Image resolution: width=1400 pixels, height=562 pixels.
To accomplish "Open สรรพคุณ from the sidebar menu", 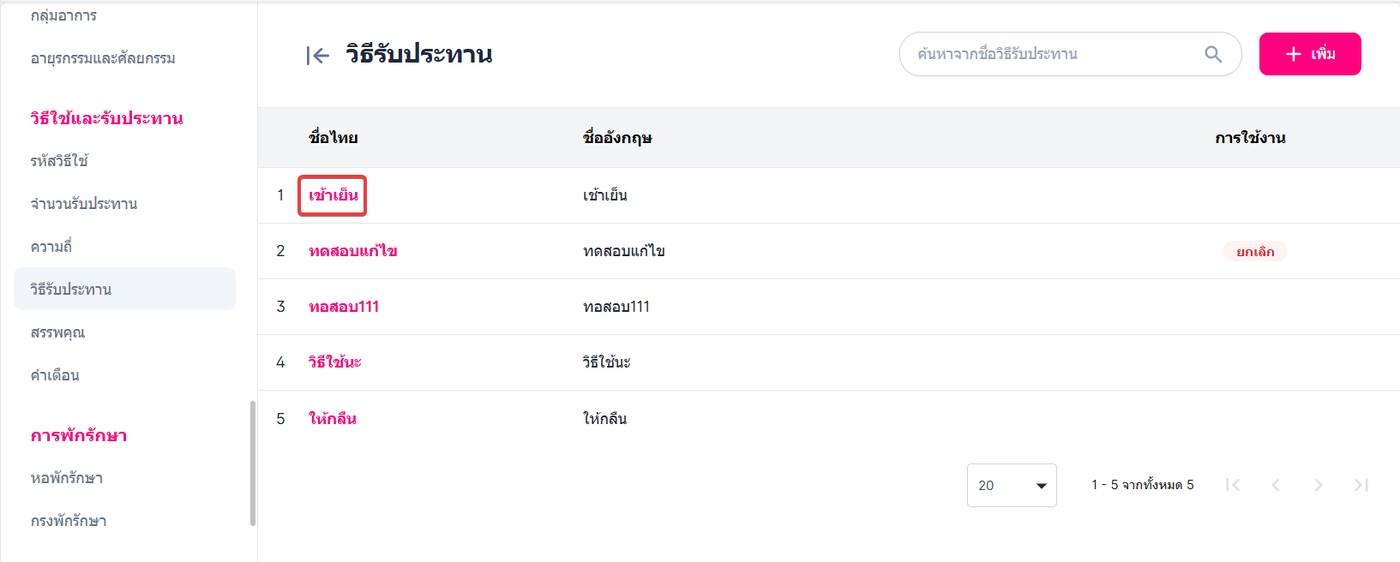I will click(x=58, y=332).
